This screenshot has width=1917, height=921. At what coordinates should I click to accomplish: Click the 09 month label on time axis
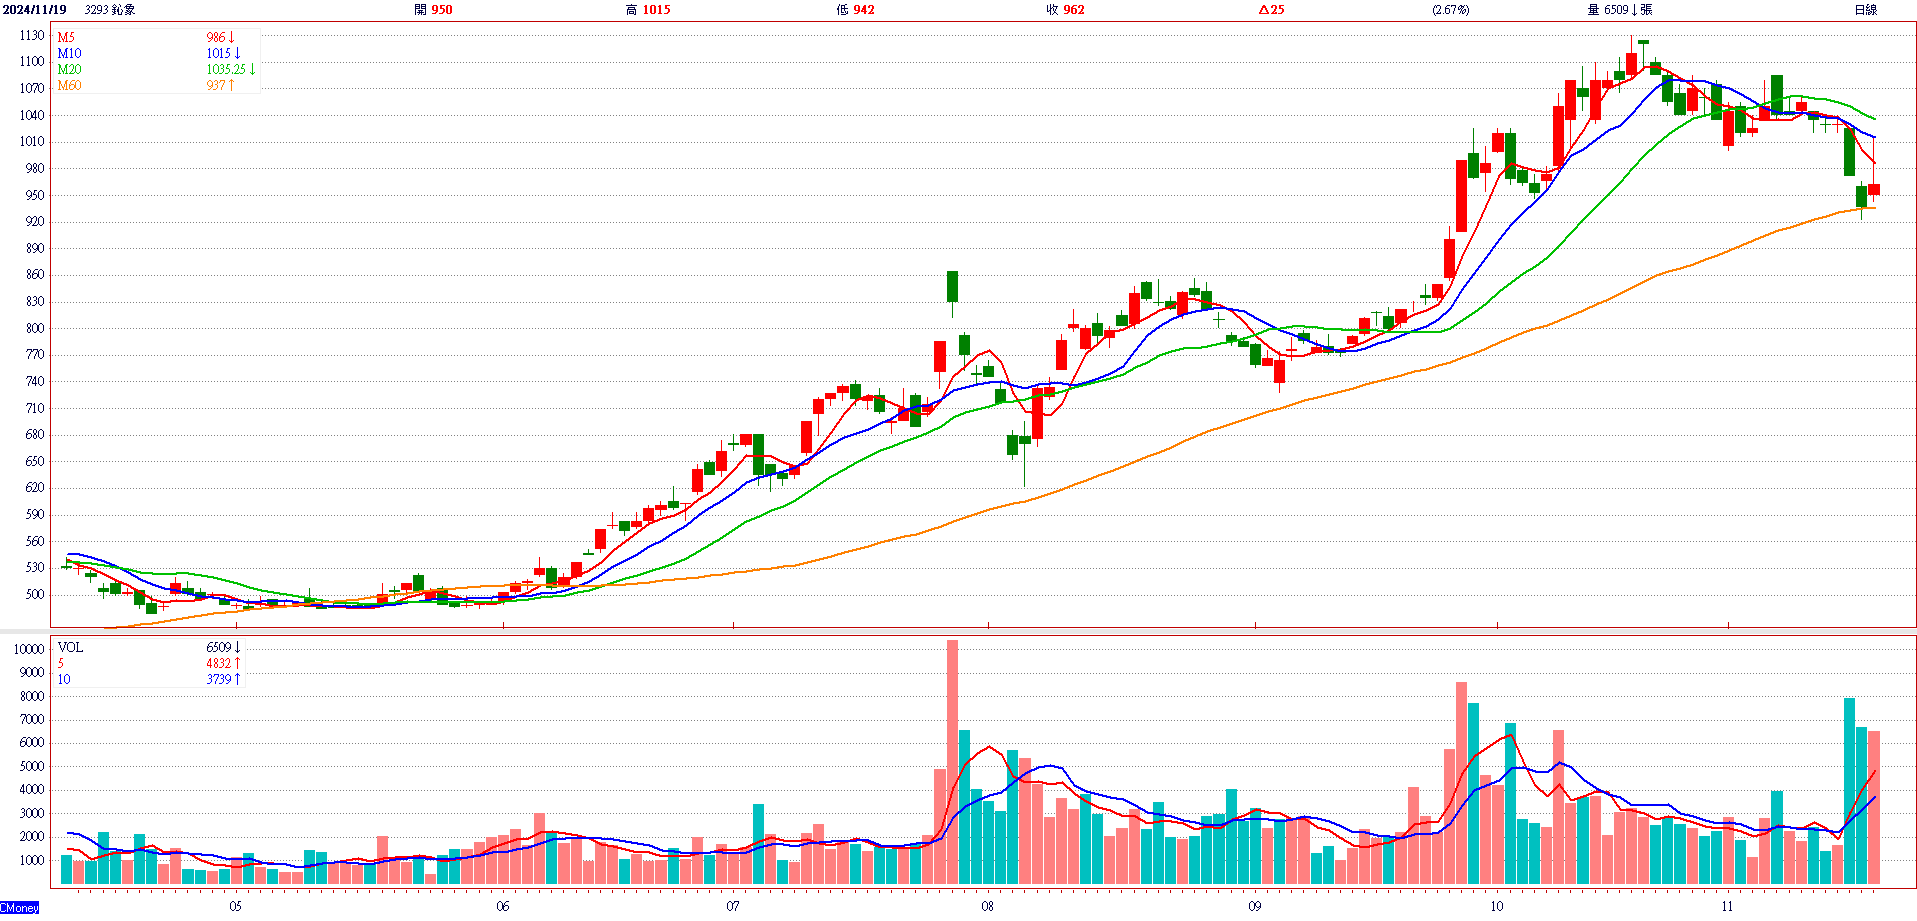[1254, 906]
